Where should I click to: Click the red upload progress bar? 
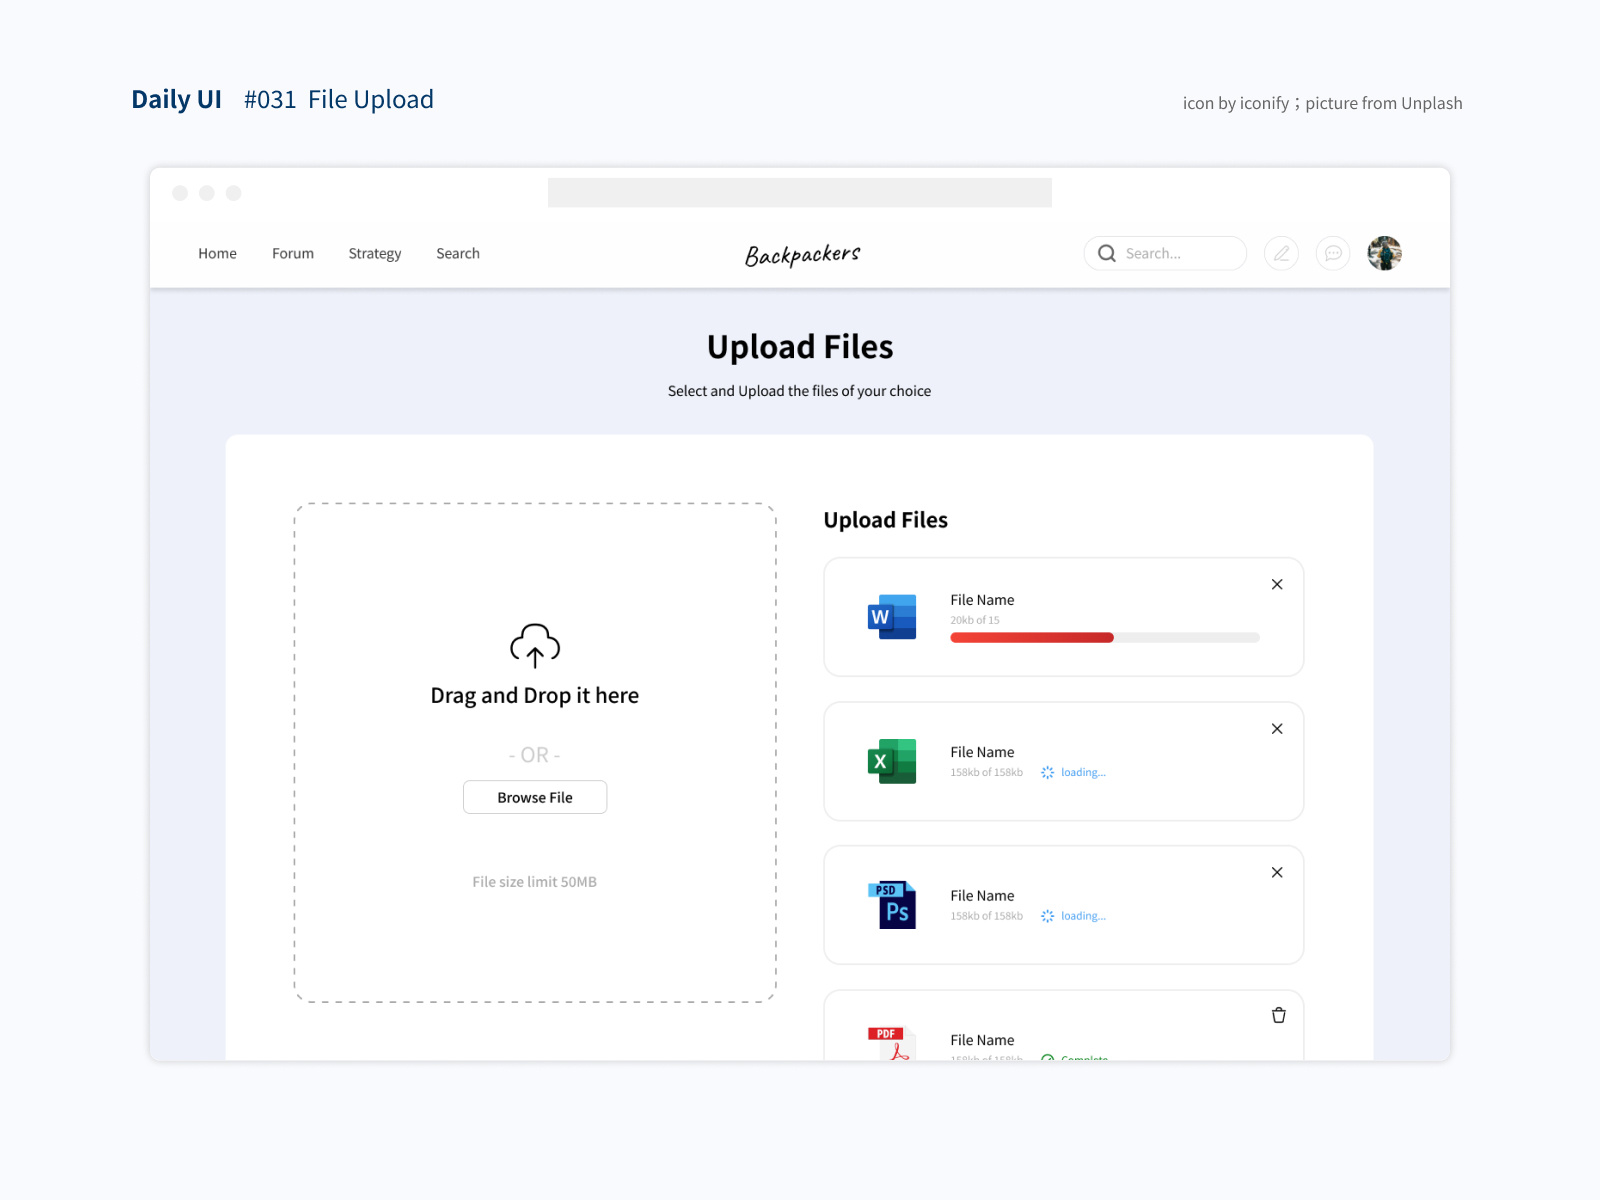[1030, 637]
